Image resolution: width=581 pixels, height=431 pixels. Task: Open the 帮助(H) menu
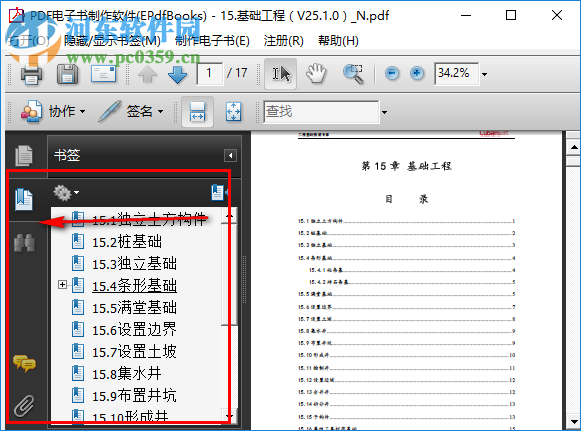tap(338, 40)
